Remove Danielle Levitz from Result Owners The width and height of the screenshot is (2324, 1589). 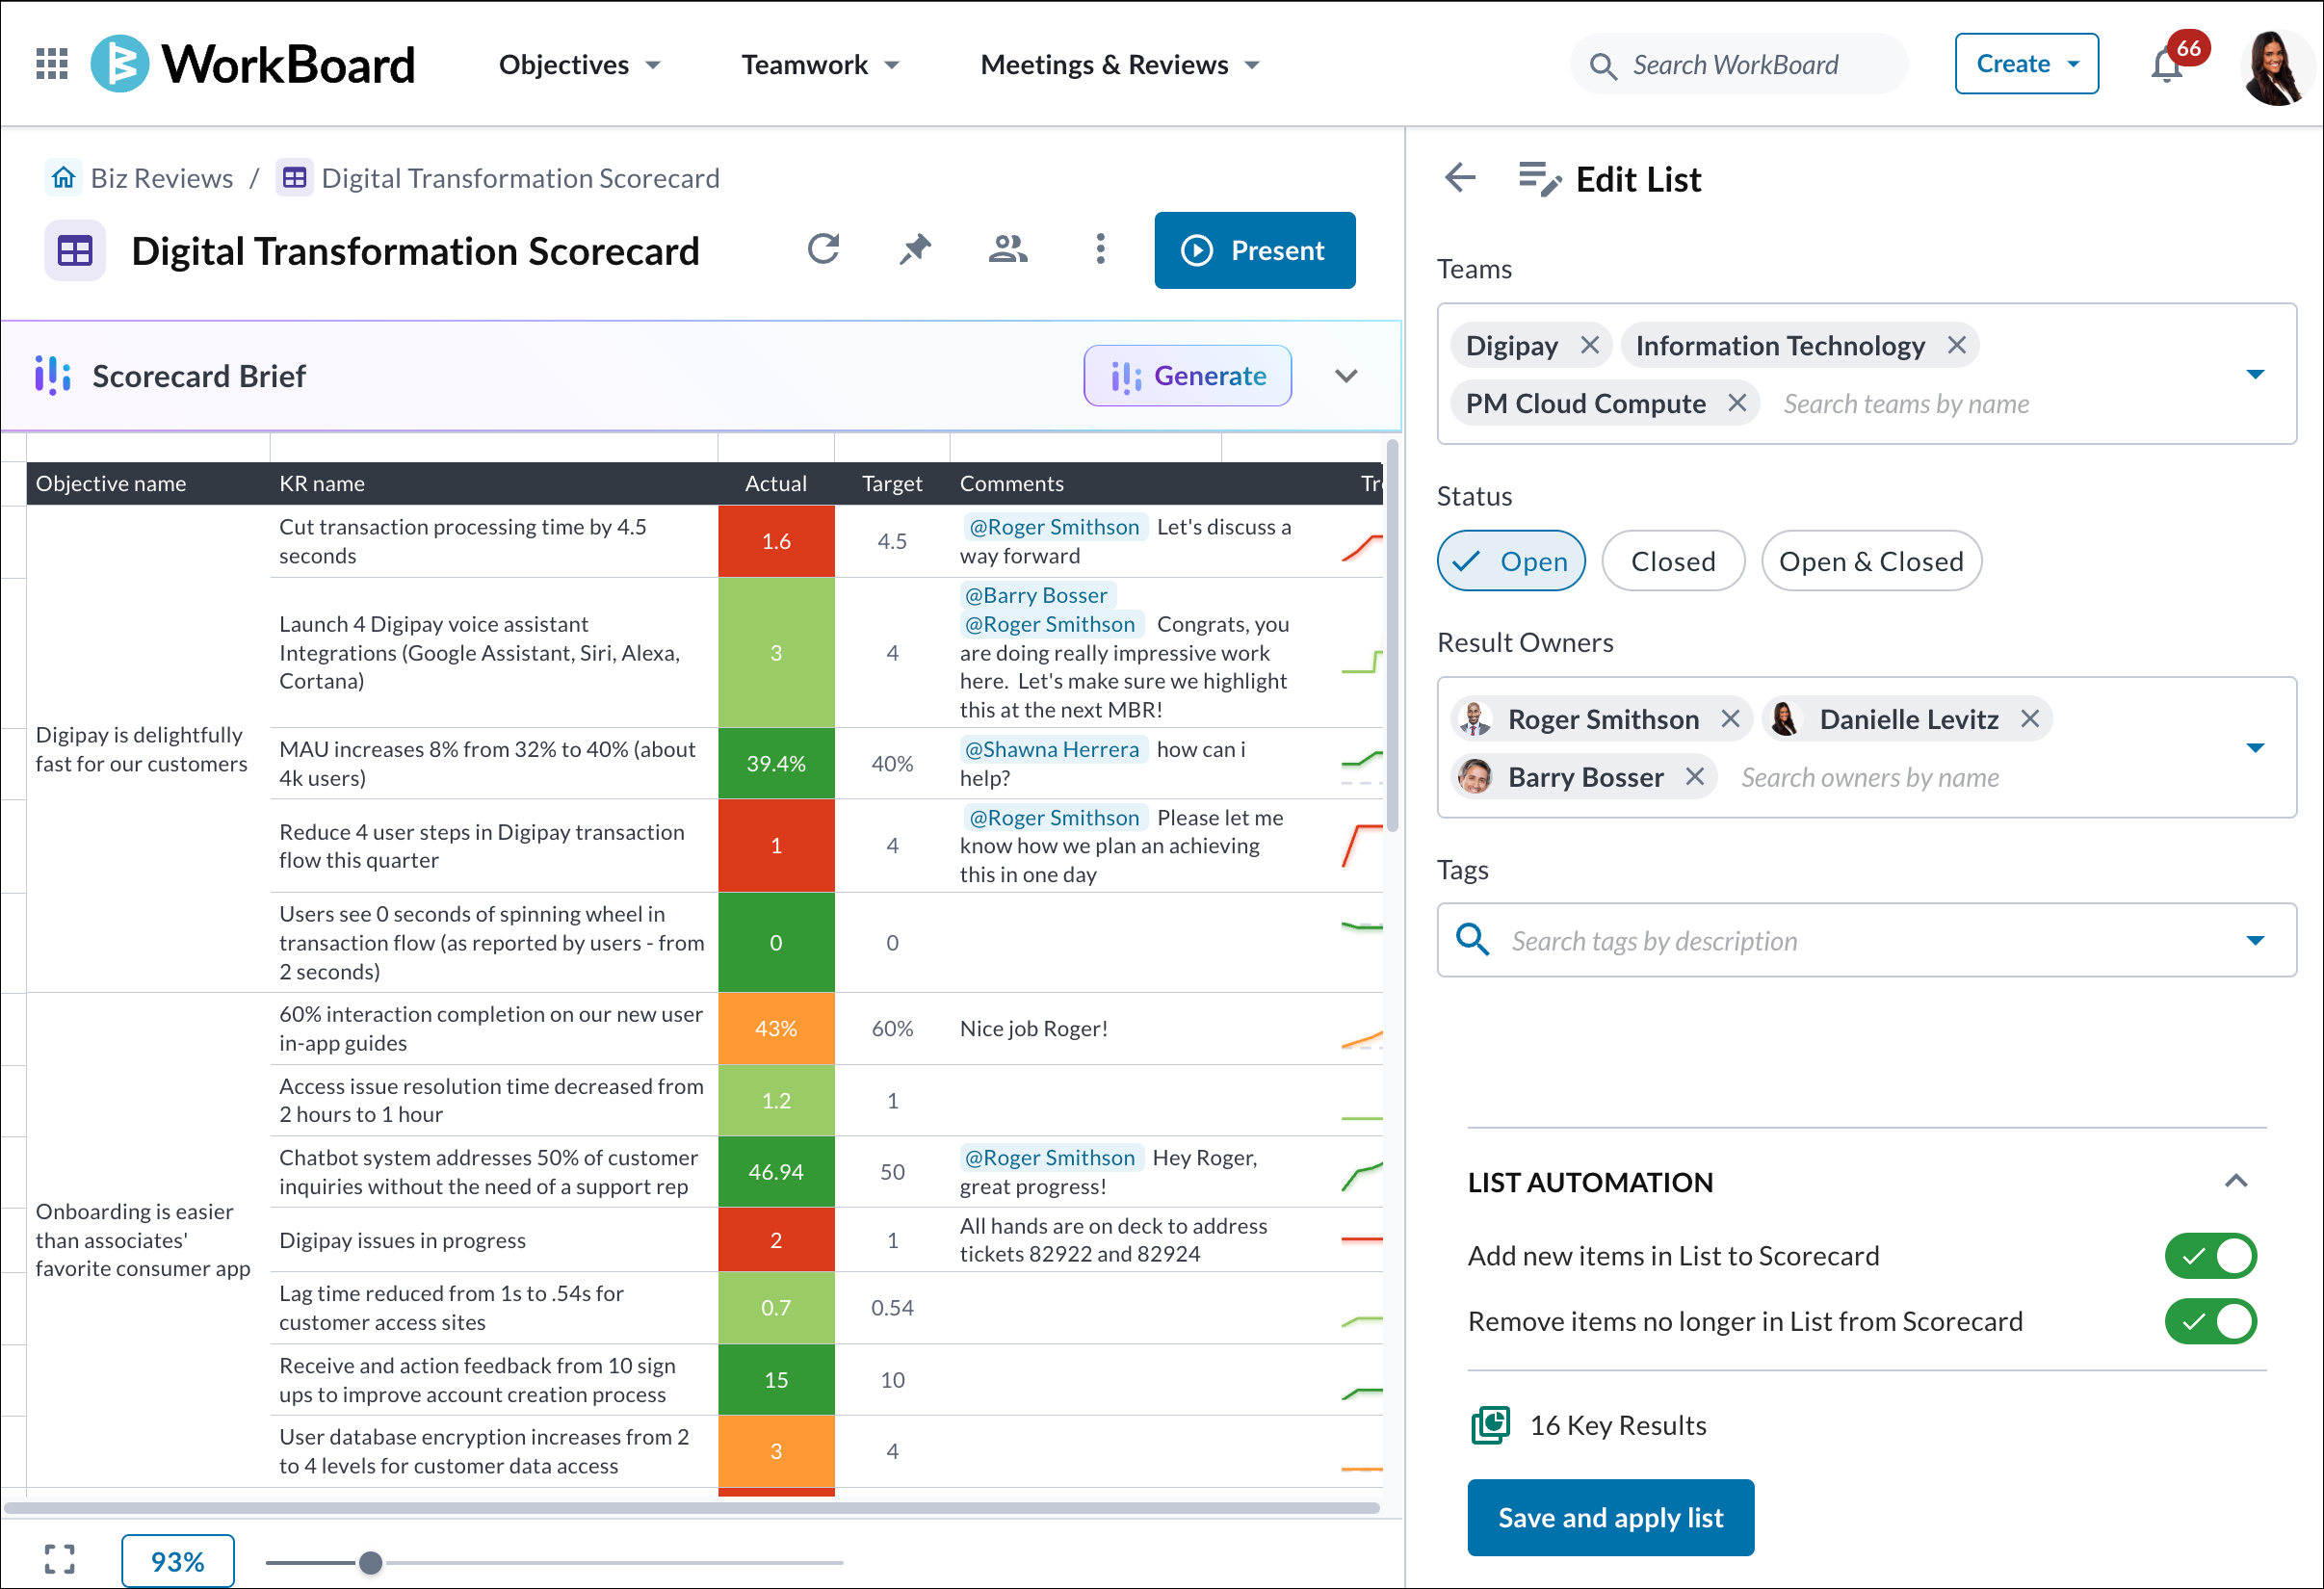pos(2029,719)
